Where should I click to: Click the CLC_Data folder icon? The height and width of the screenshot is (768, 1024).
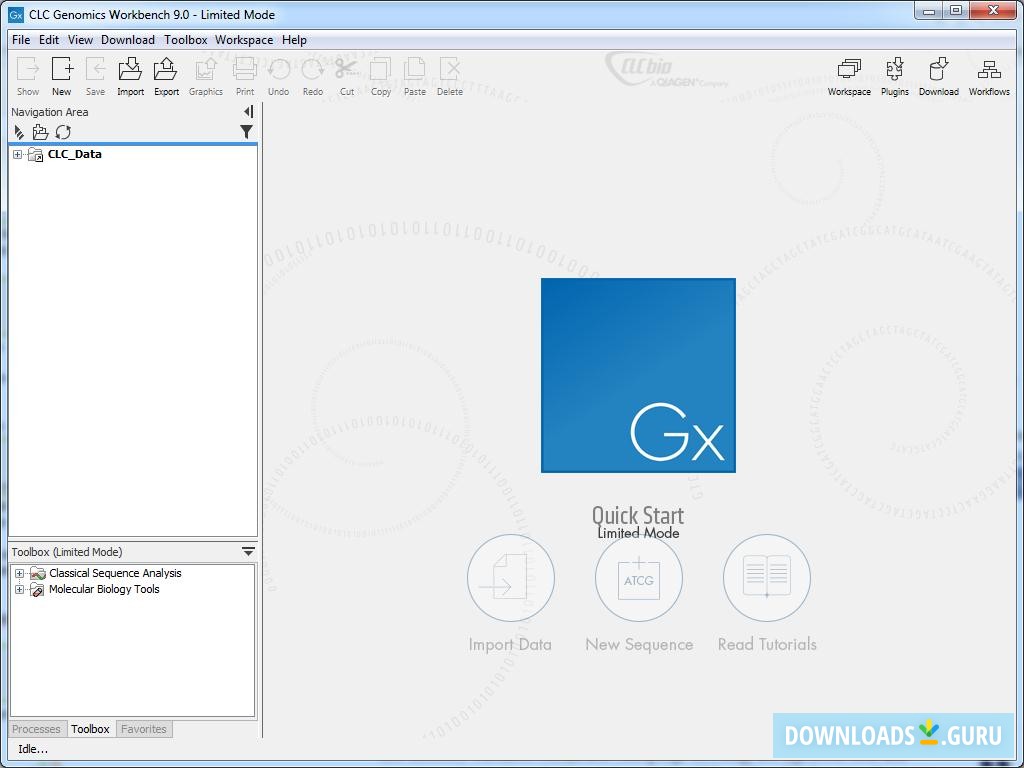click(36, 155)
